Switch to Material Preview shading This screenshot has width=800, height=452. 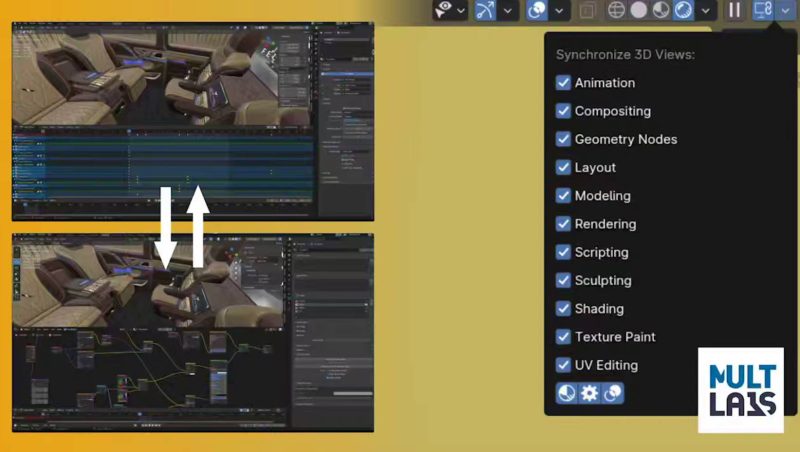[660, 10]
